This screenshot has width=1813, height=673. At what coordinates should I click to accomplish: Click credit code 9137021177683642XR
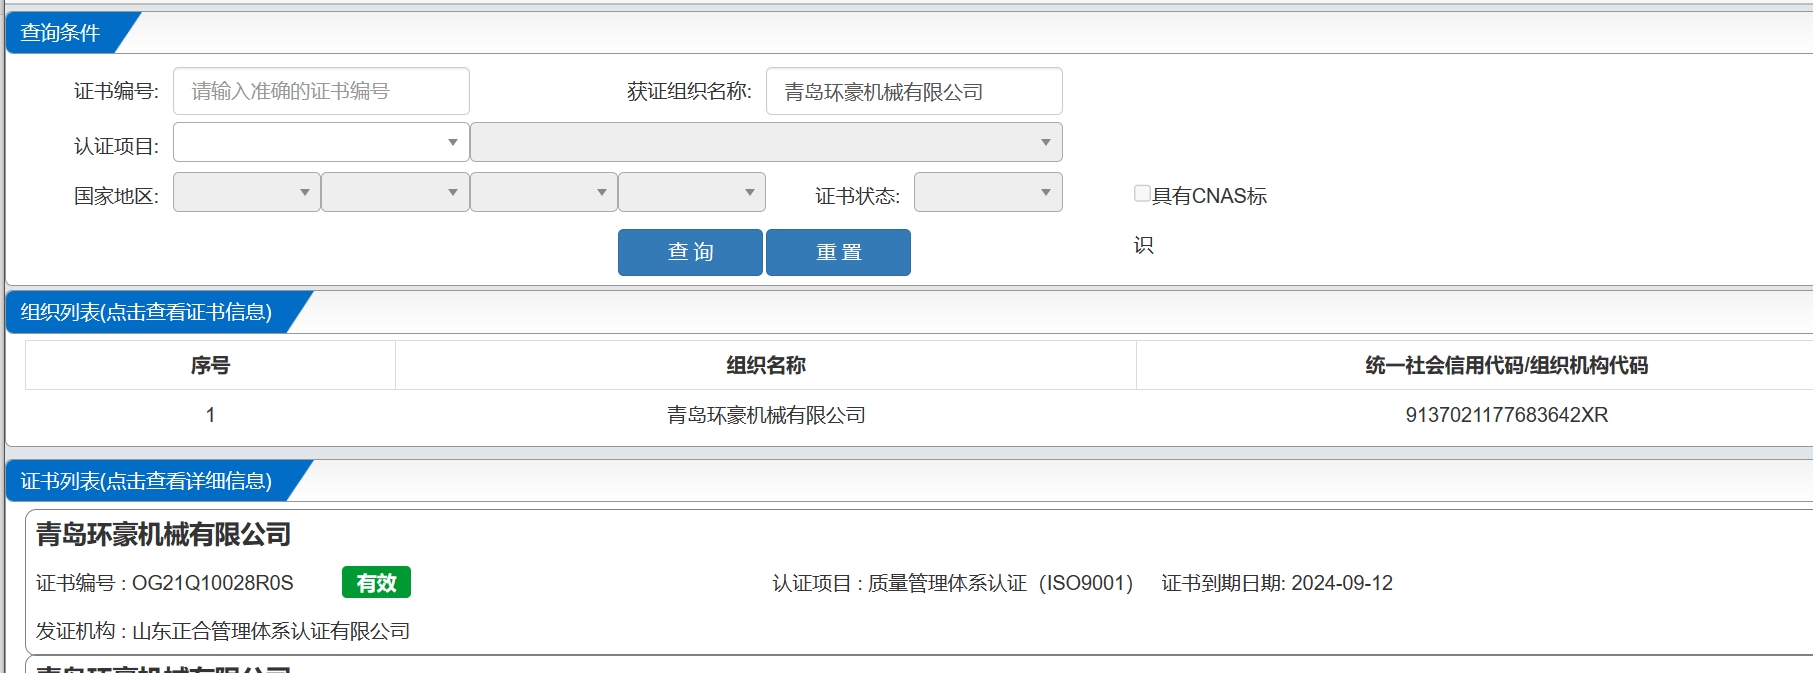pyautogui.click(x=1506, y=415)
